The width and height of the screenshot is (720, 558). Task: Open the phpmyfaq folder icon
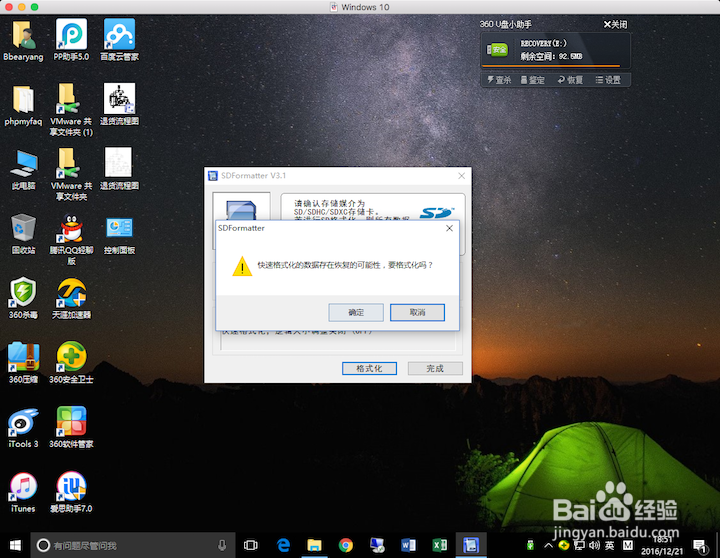[x=23, y=105]
